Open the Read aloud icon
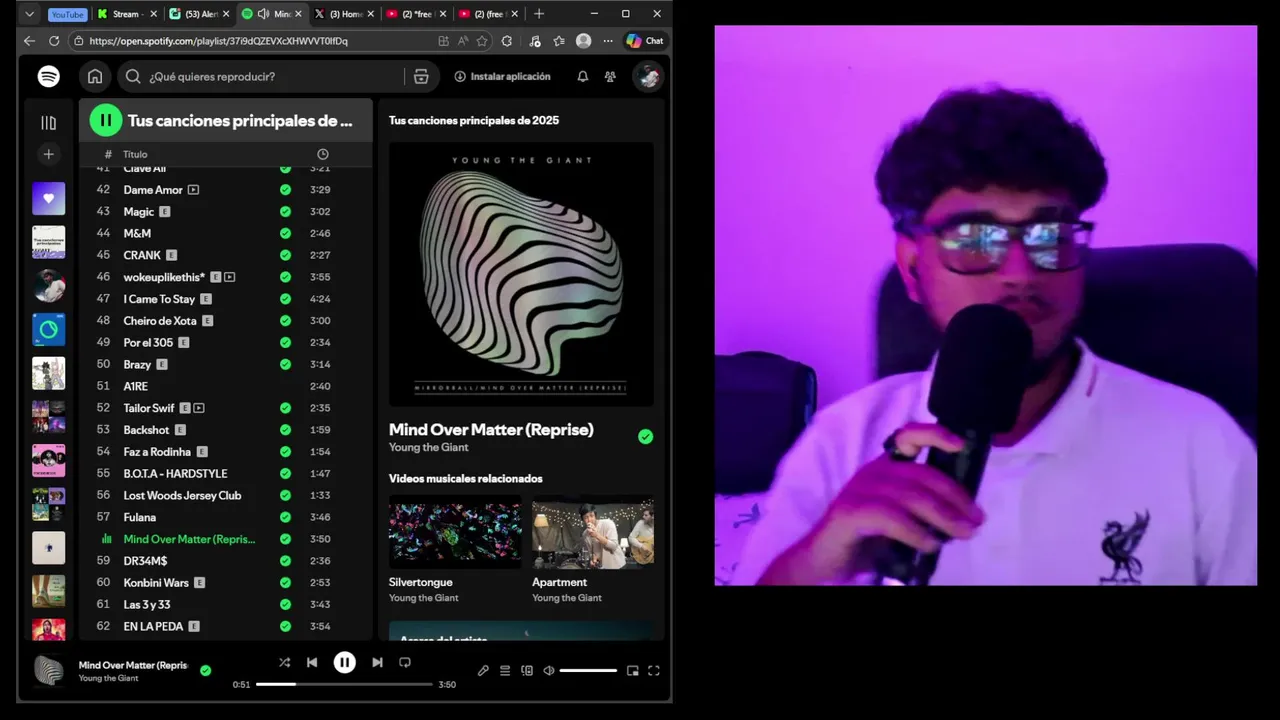Viewport: 1280px width, 720px height. [462, 41]
